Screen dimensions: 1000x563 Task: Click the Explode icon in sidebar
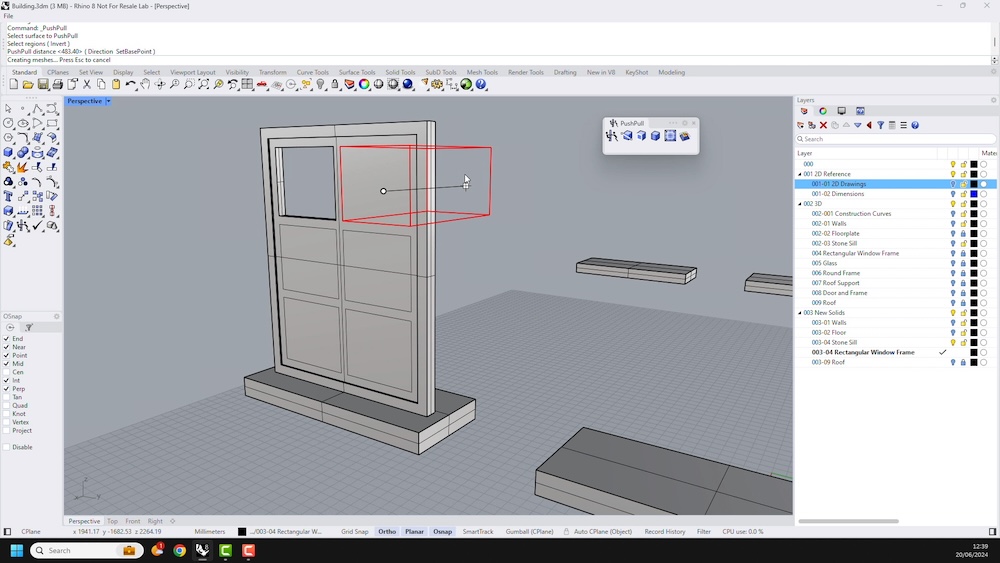pyautogui.click(x=23, y=167)
